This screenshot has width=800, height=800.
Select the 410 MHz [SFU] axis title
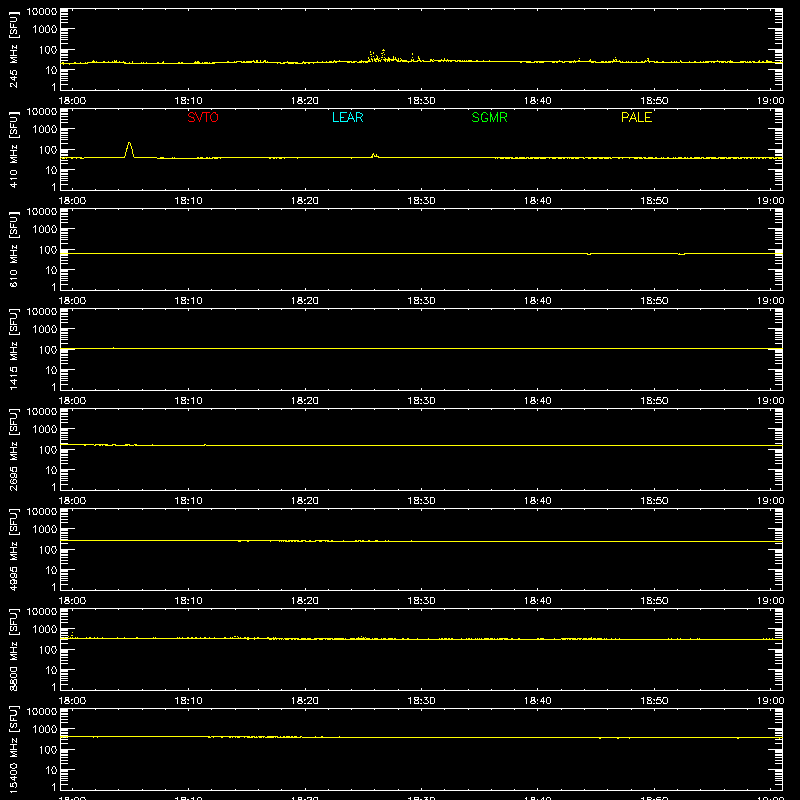tap(13, 150)
